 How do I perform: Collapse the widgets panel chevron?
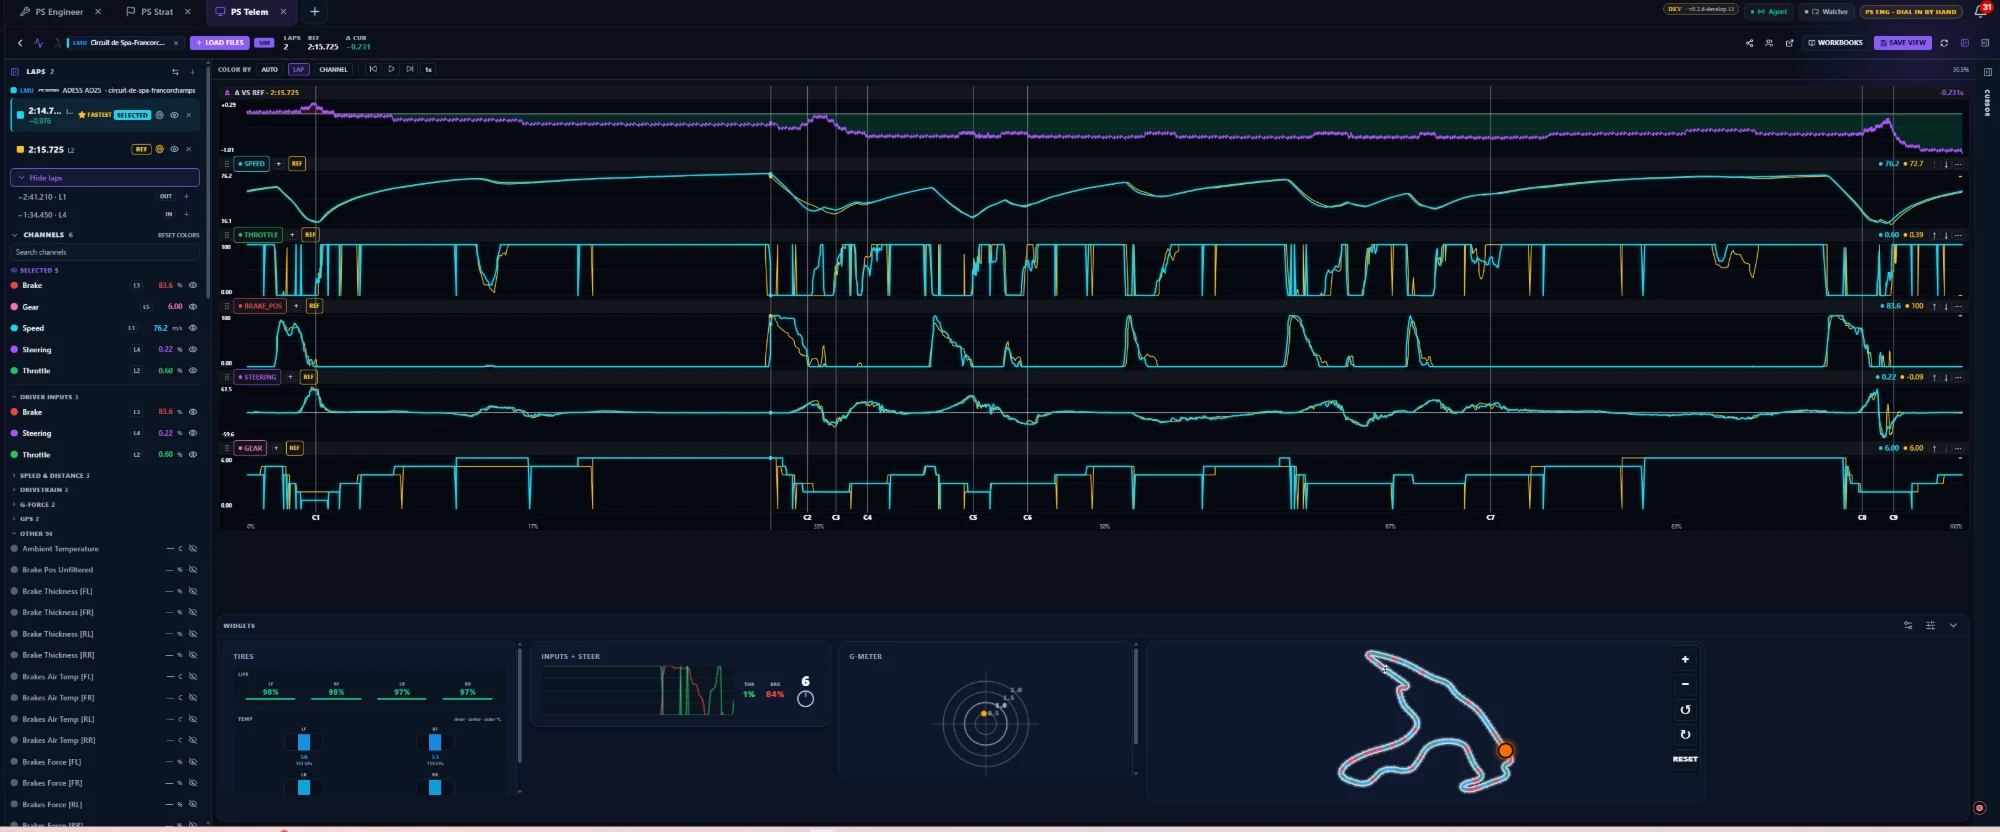tap(1953, 625)
